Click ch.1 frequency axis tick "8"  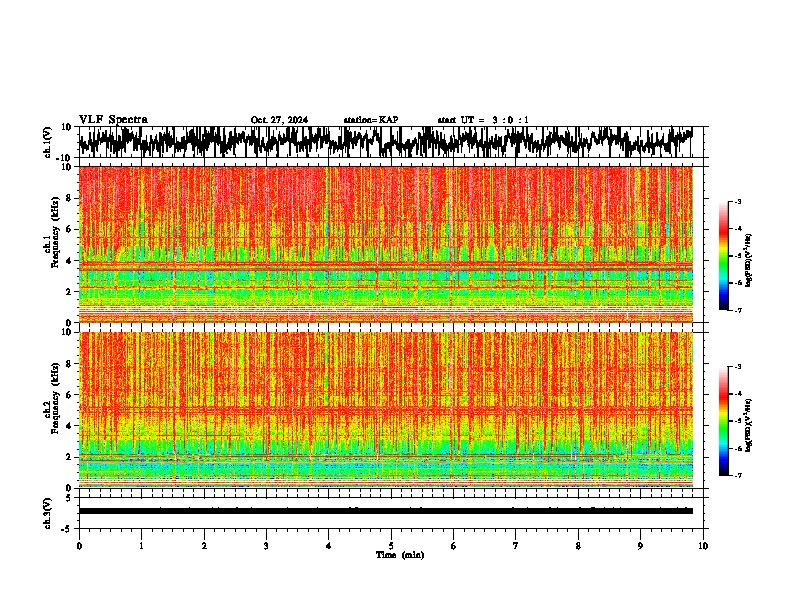point(69,198)
